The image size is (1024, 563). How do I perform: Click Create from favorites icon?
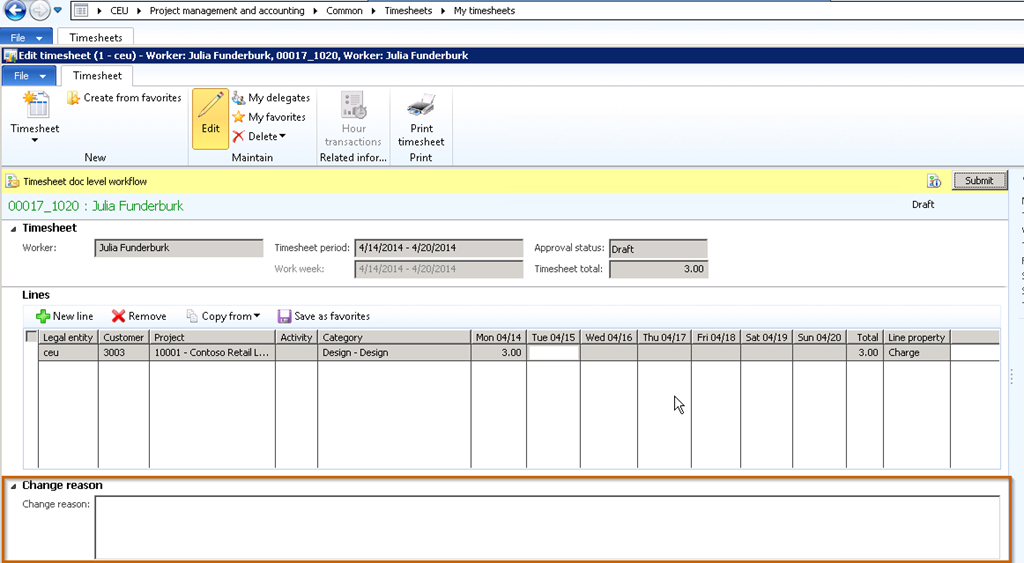[x=74, y=98]
